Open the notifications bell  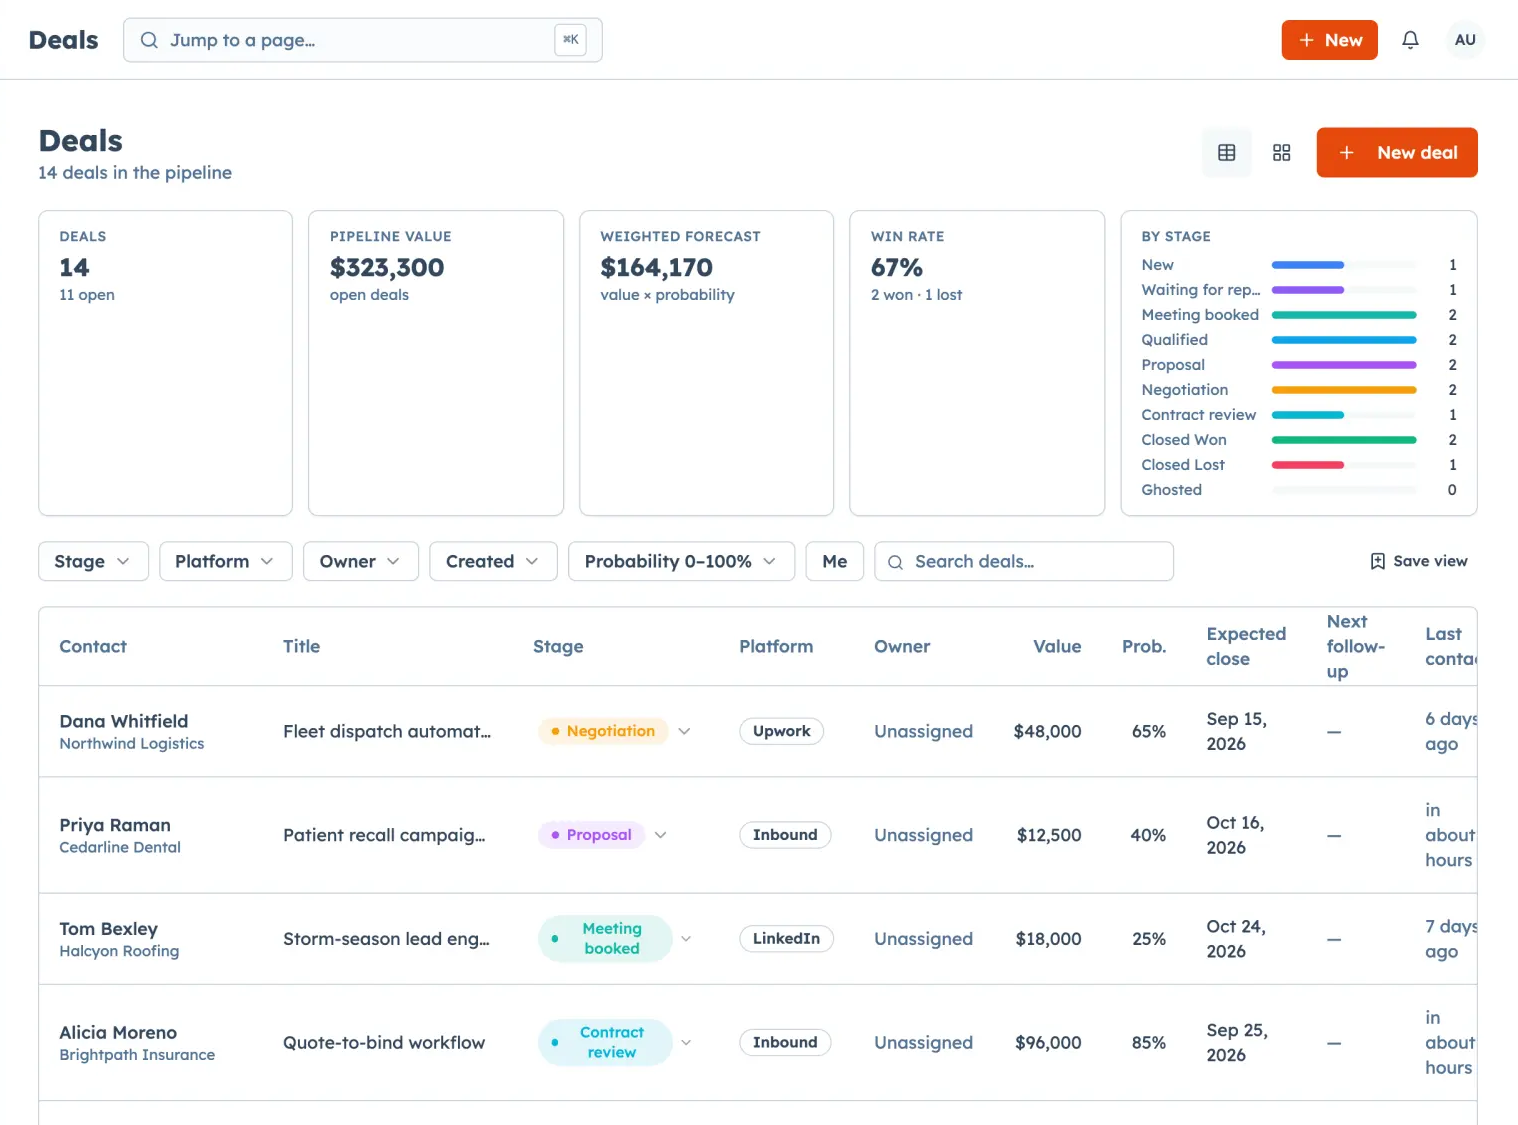coord(1410,40)
